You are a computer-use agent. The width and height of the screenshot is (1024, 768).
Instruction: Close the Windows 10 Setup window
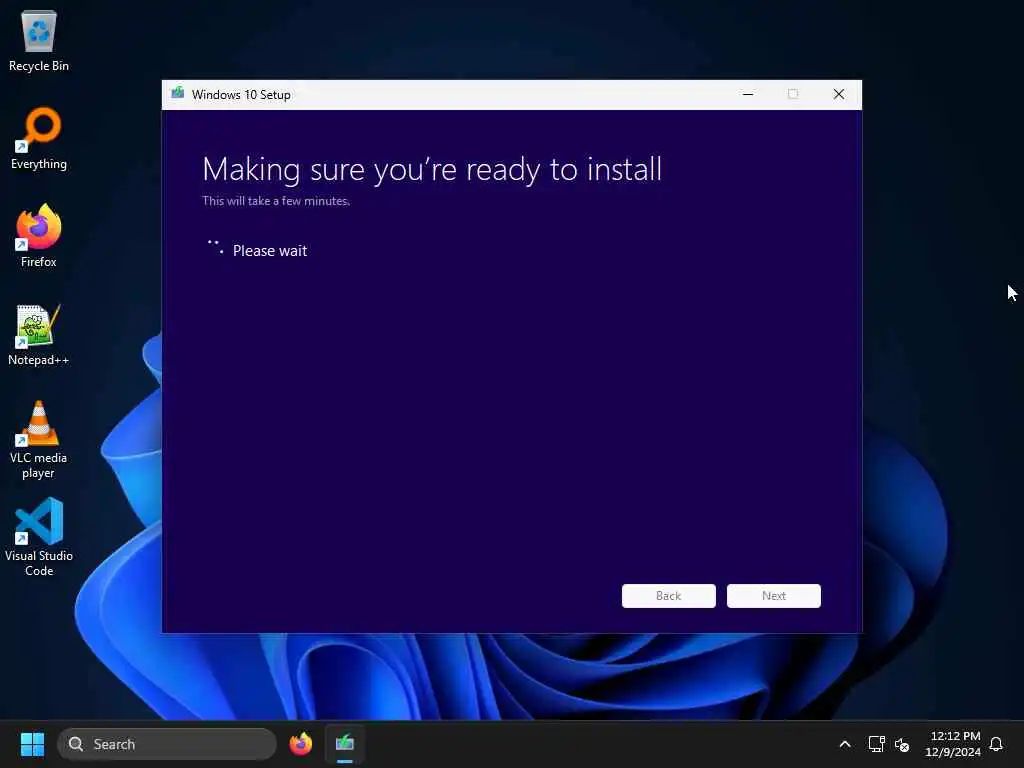click(839, 94)
